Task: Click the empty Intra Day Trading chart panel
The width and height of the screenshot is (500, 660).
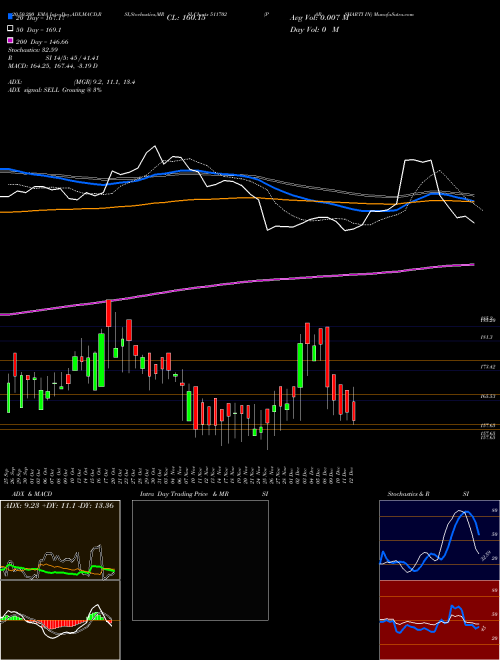Action: (200, 560)
